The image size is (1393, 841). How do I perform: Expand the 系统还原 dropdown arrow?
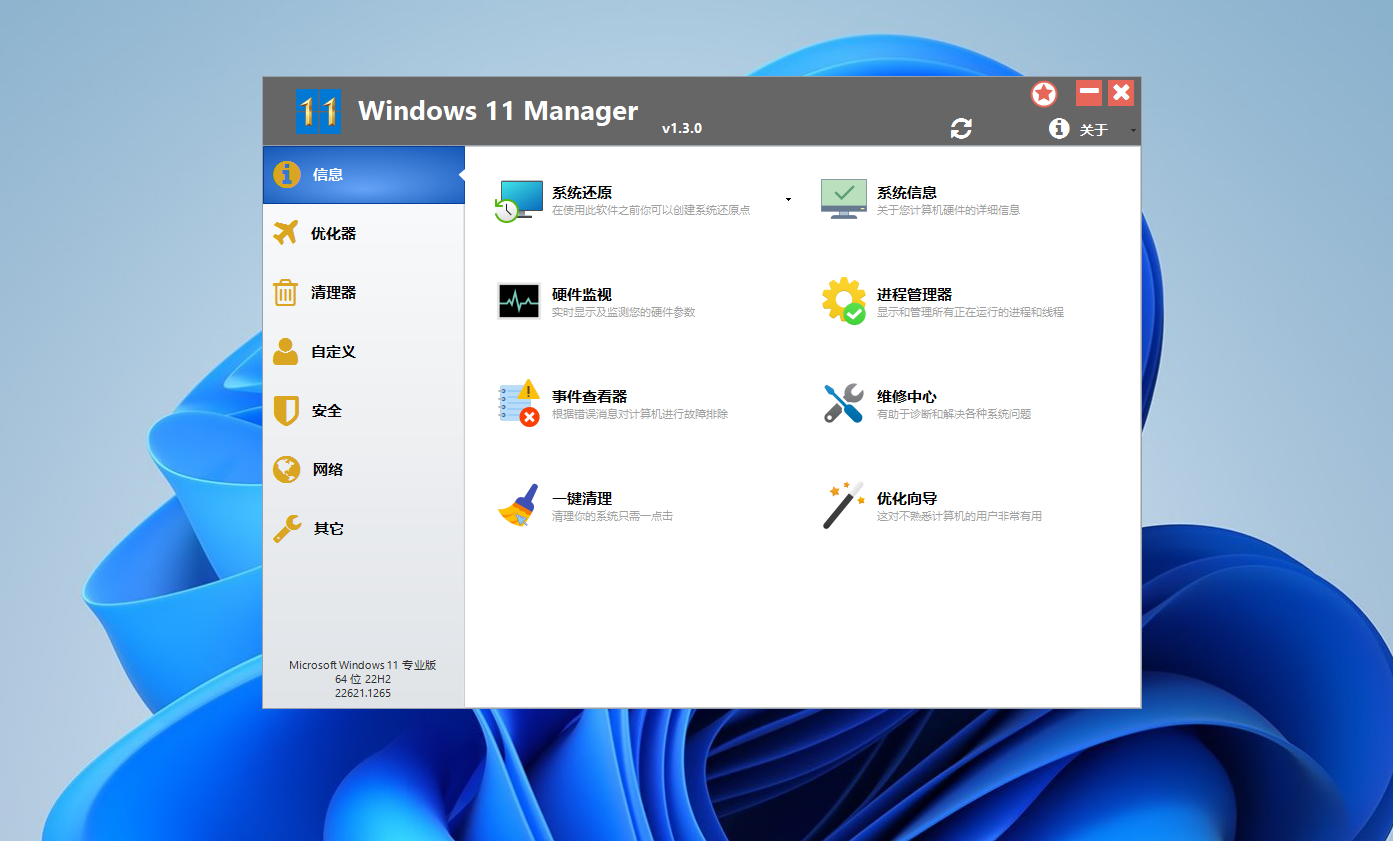[788, 200]
